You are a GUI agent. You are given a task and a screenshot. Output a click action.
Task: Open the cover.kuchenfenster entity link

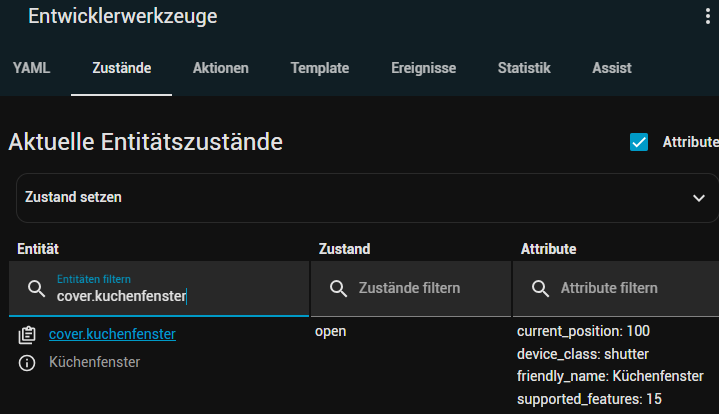pyautogui.click(x=112, y=334)
